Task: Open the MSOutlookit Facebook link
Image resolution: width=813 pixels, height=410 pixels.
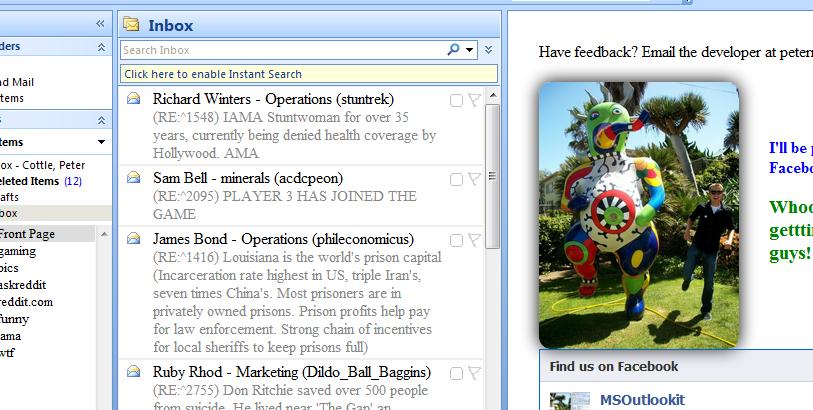Action: (x=642, y=399)
